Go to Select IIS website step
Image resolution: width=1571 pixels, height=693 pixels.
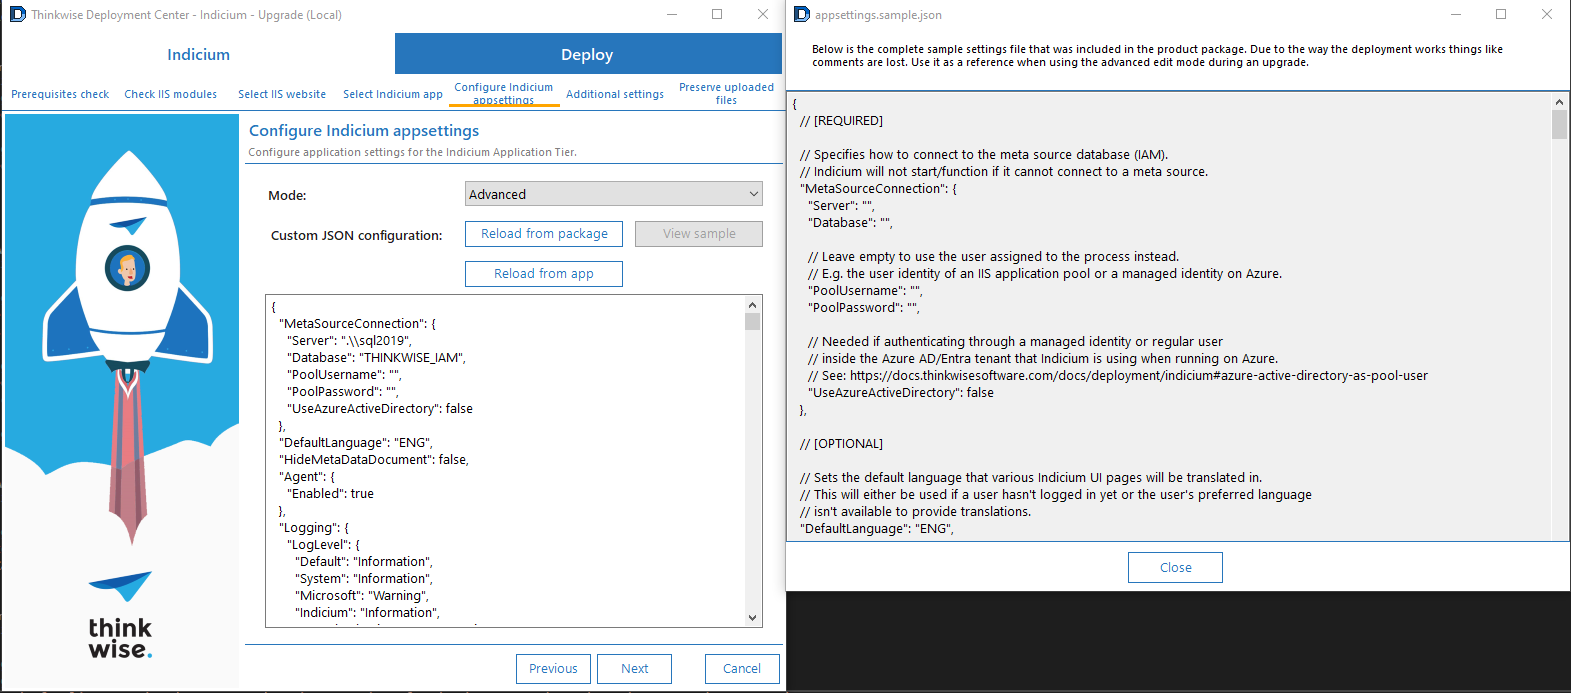[x=282, y=94]
